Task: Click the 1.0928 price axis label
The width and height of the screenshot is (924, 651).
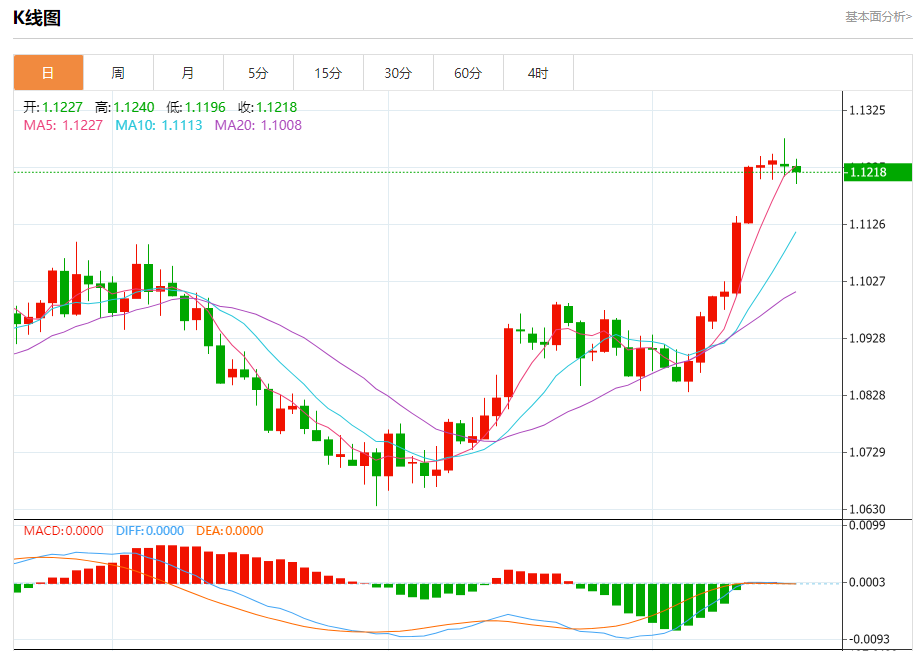Action: click(867, 338)
